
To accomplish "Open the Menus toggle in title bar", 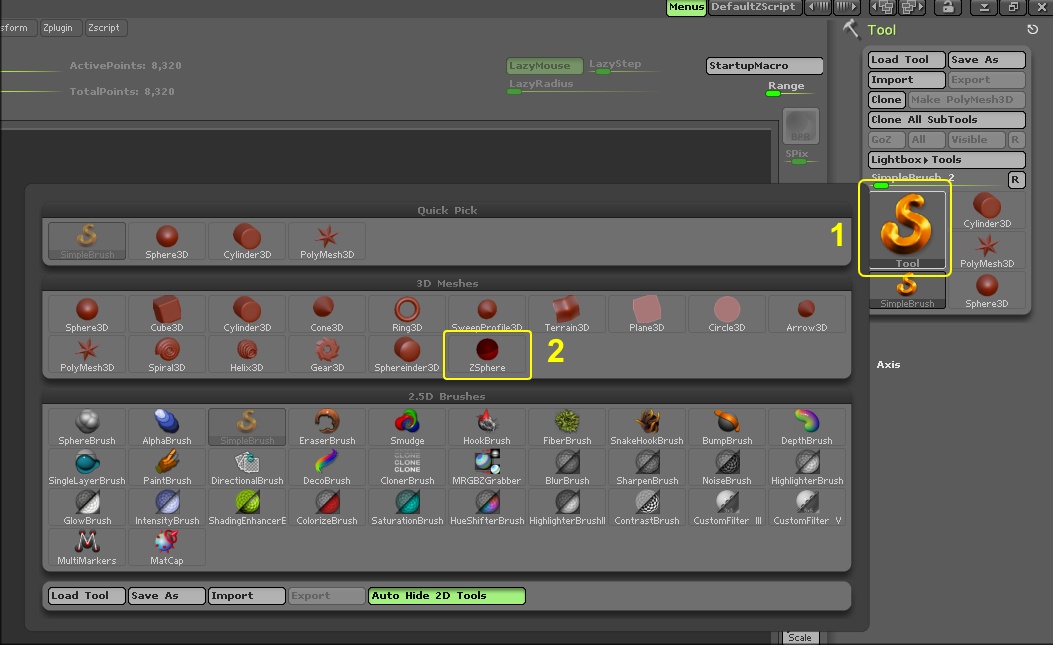I will click(685, 7).
